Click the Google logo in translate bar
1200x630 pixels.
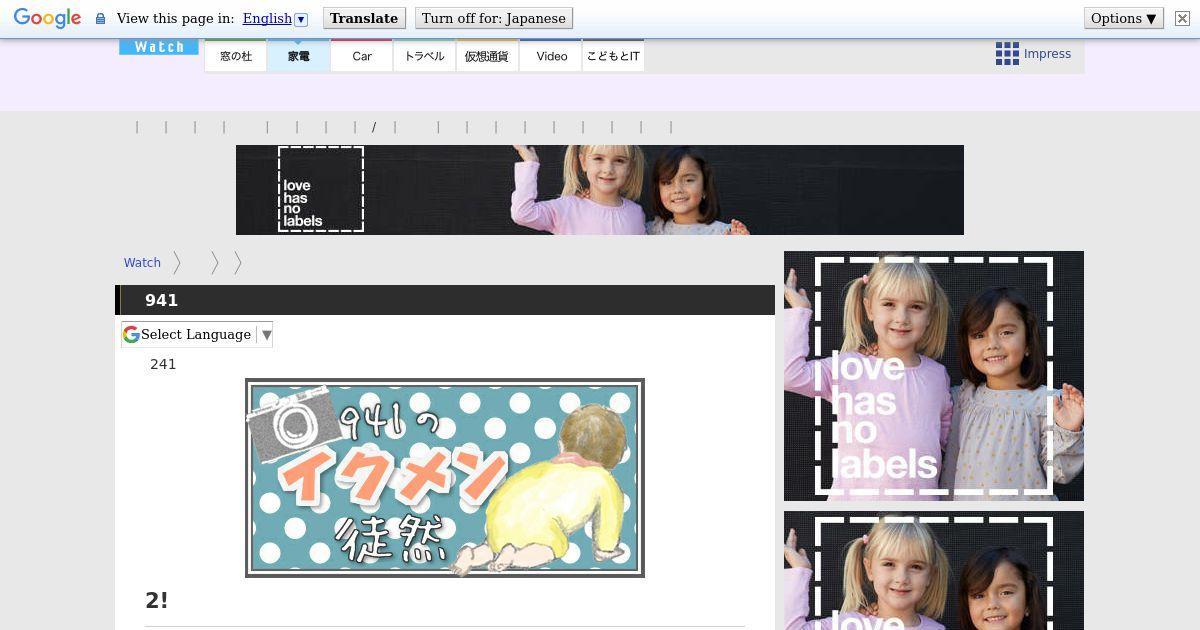tap(47, 18)
